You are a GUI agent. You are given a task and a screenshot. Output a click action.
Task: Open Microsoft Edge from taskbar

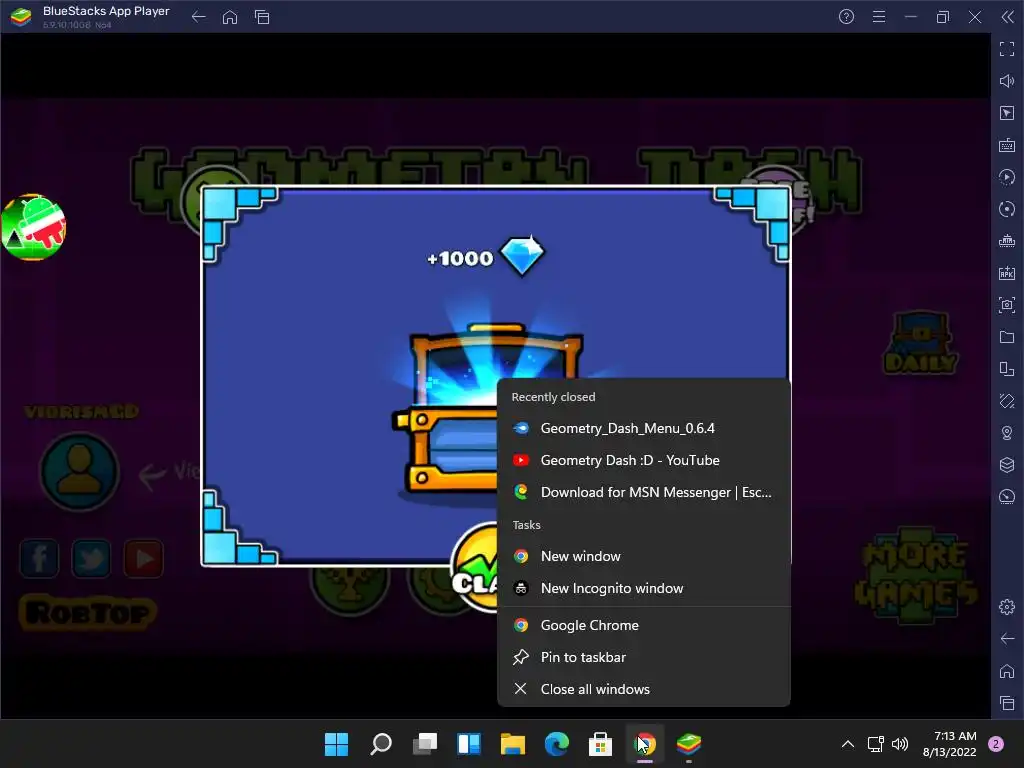coord(556,744)
